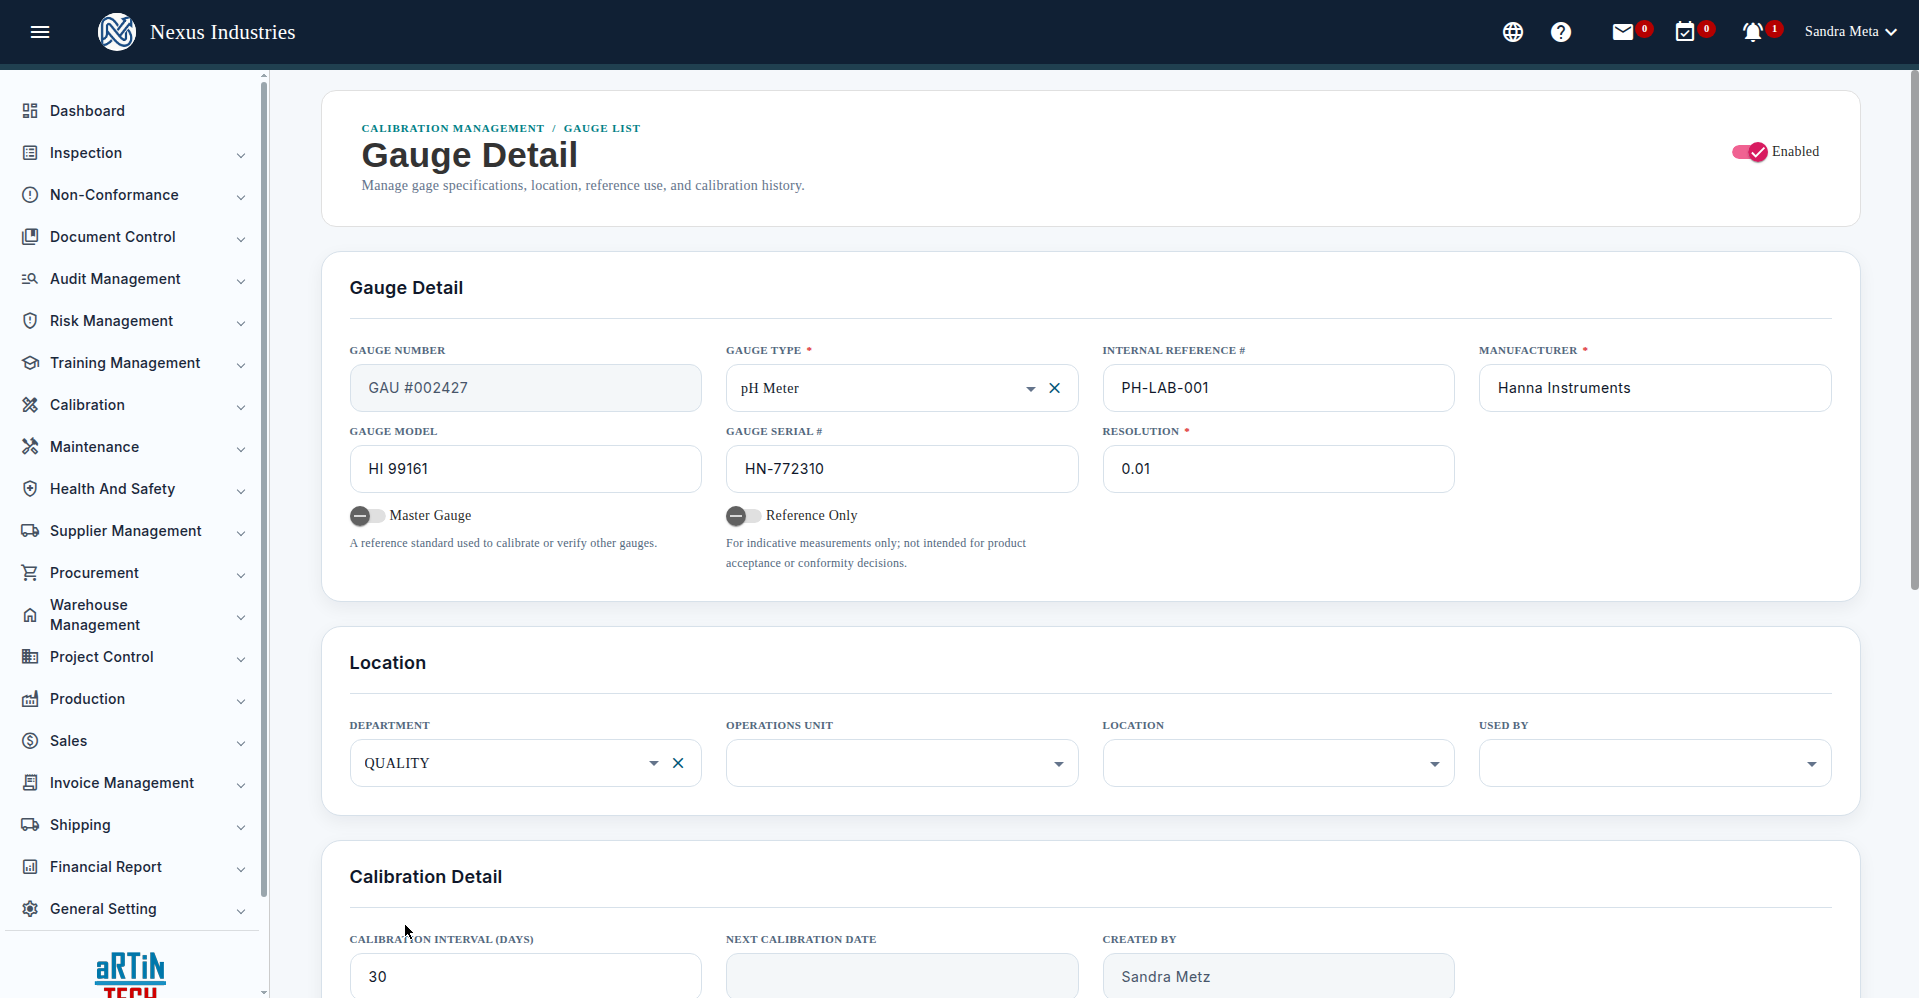Image resolution: width=1919 pixels, height=998 pixels.
Task: Expand the Non-Conformance menu
Action: coord(134,195)
